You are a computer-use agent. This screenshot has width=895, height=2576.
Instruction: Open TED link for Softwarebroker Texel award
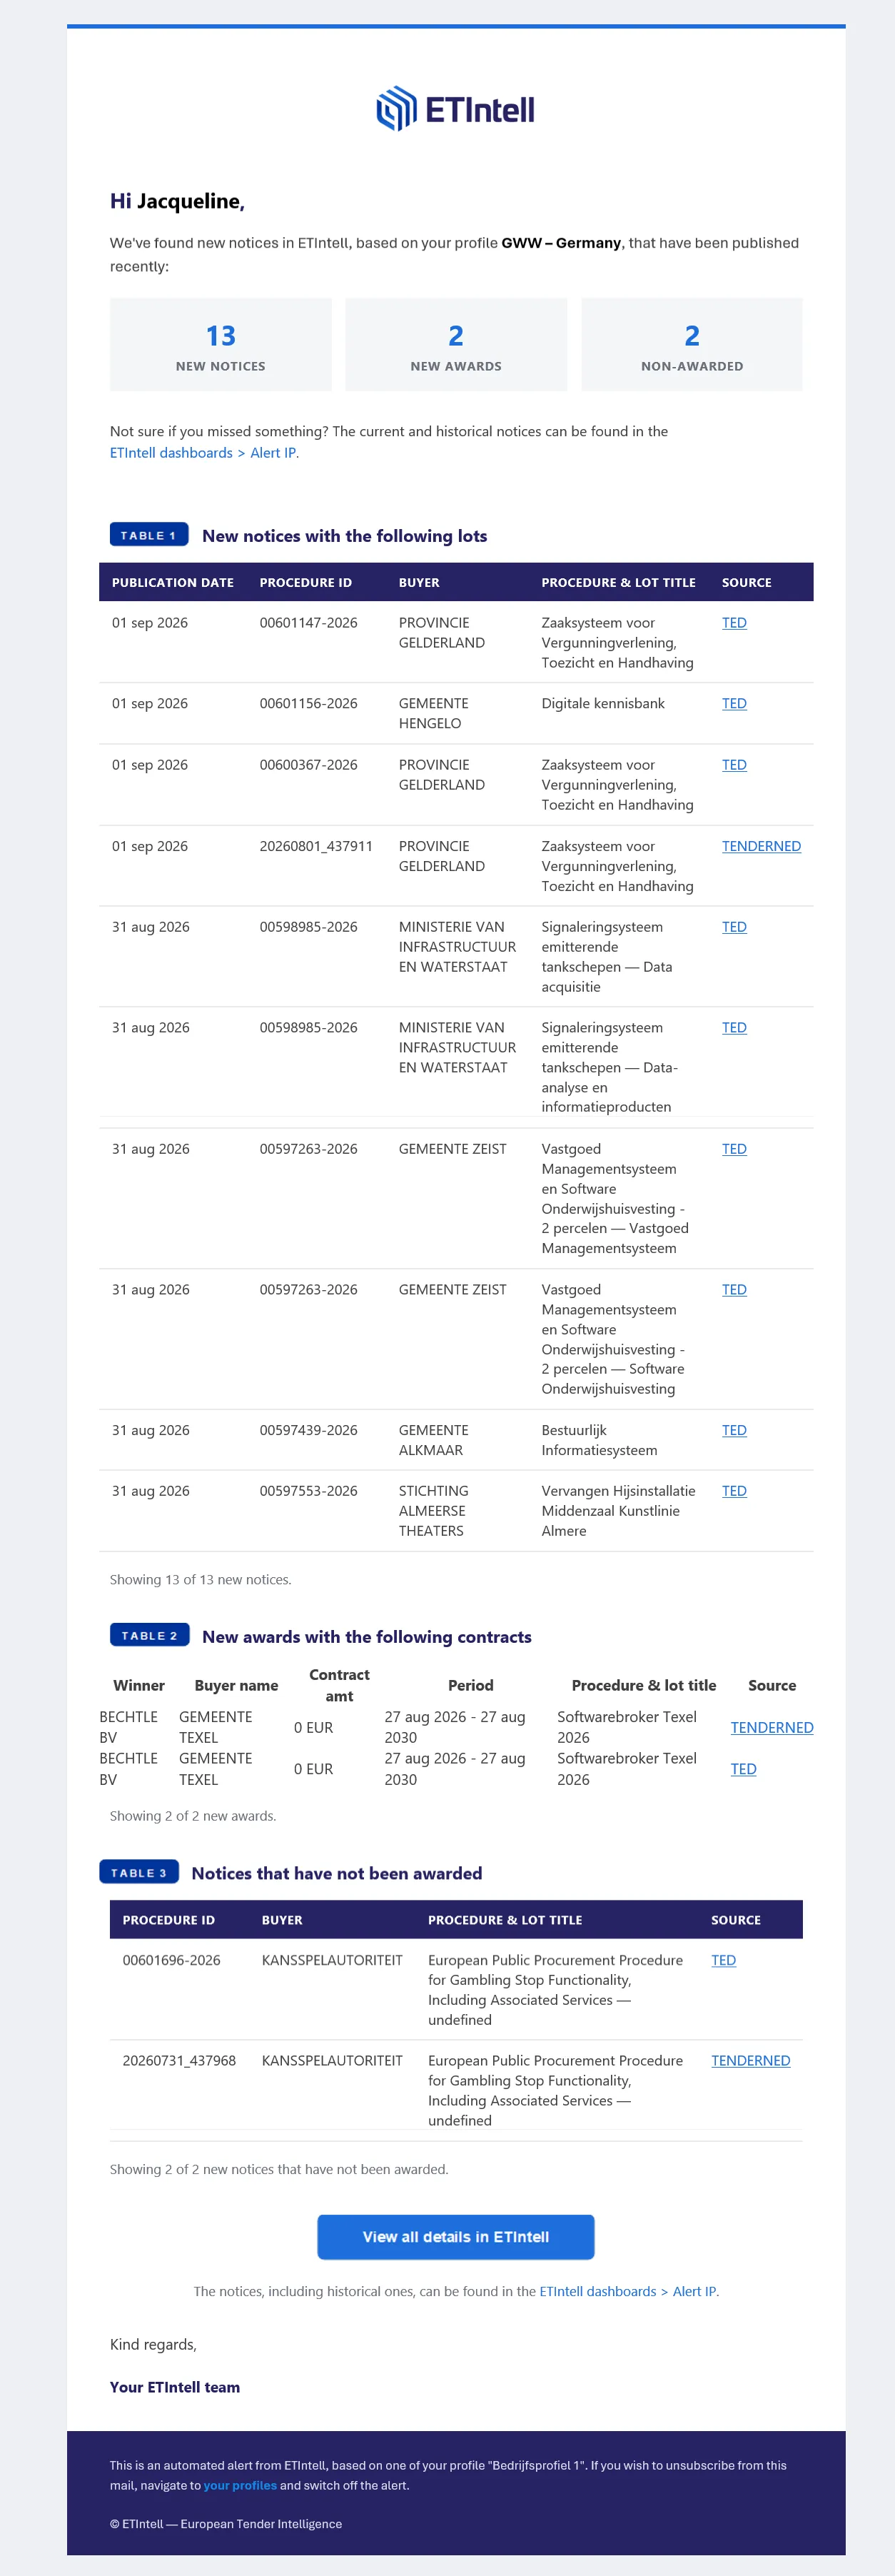pyautogui.click(x=743, y=1769)
